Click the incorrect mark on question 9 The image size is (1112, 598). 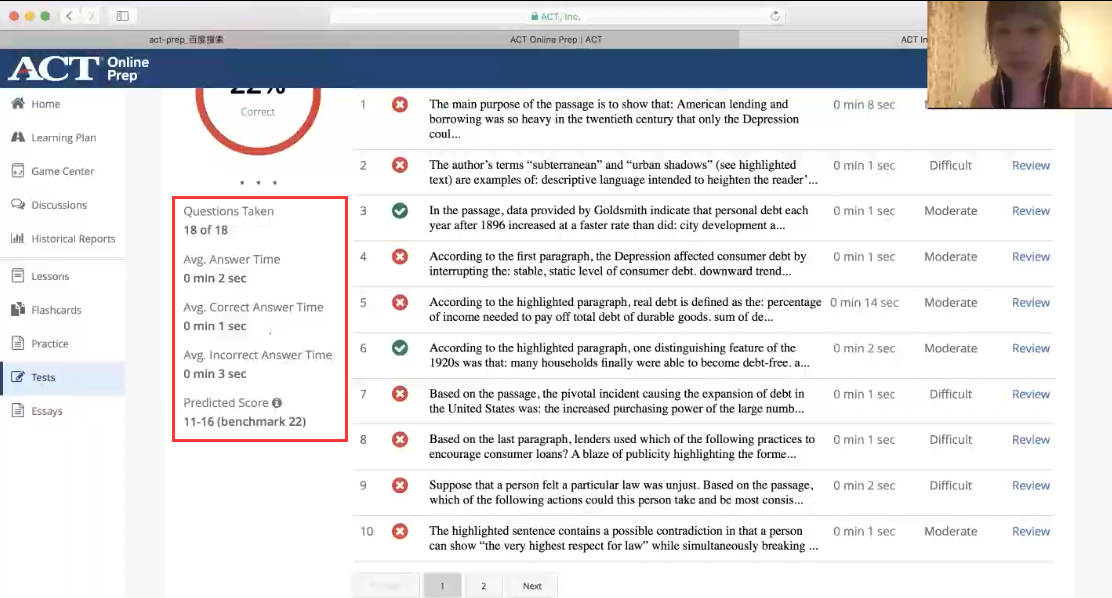coord(400,485)
